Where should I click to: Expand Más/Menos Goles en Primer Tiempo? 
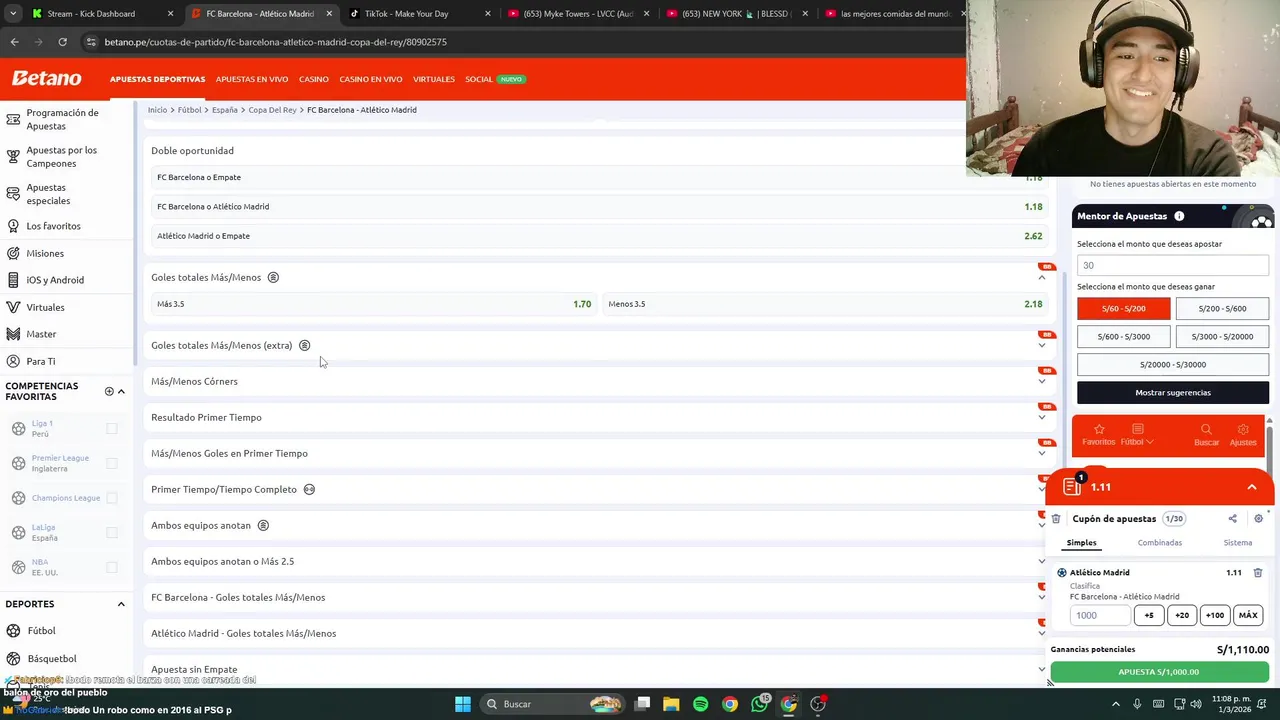[1041, 453]
